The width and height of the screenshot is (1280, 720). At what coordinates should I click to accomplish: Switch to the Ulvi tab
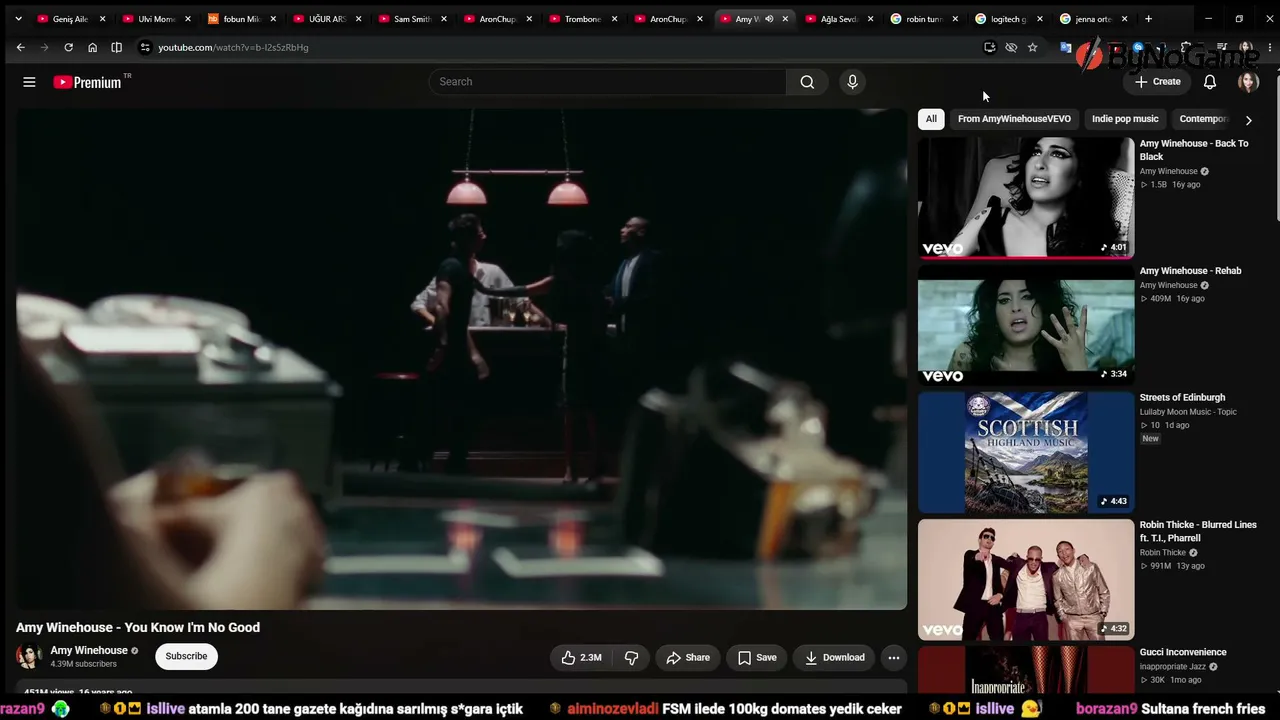tap(156, 19)
